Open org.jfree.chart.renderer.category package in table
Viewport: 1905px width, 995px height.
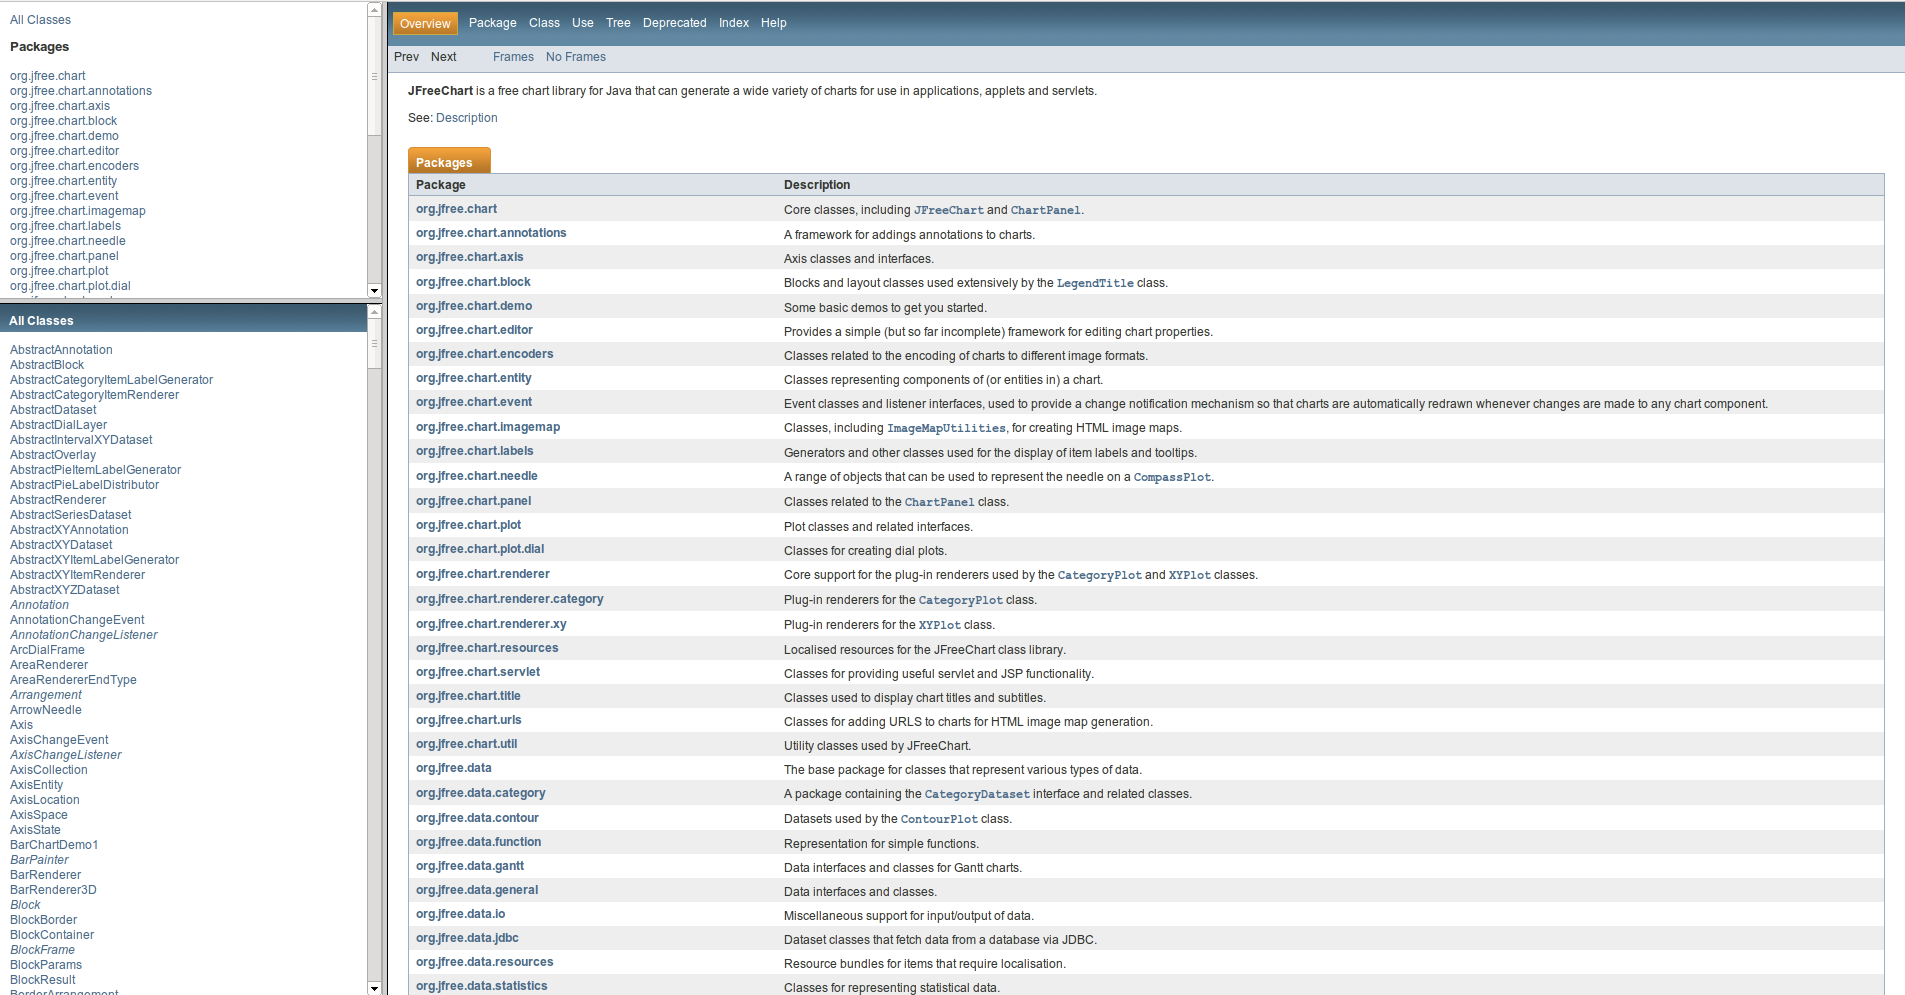pyautogui.click(x=509, y=599)
